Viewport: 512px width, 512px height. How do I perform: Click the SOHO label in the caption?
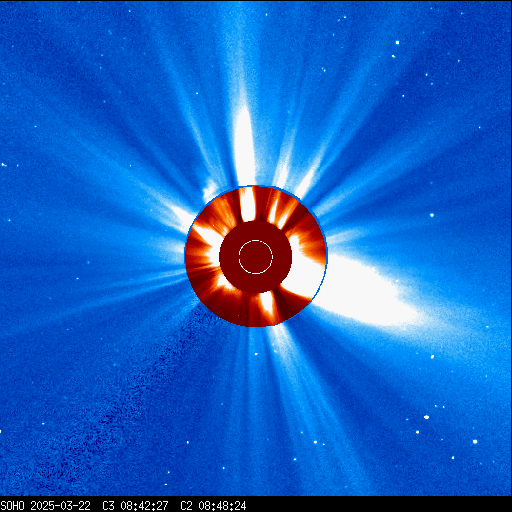click(13, 506)
